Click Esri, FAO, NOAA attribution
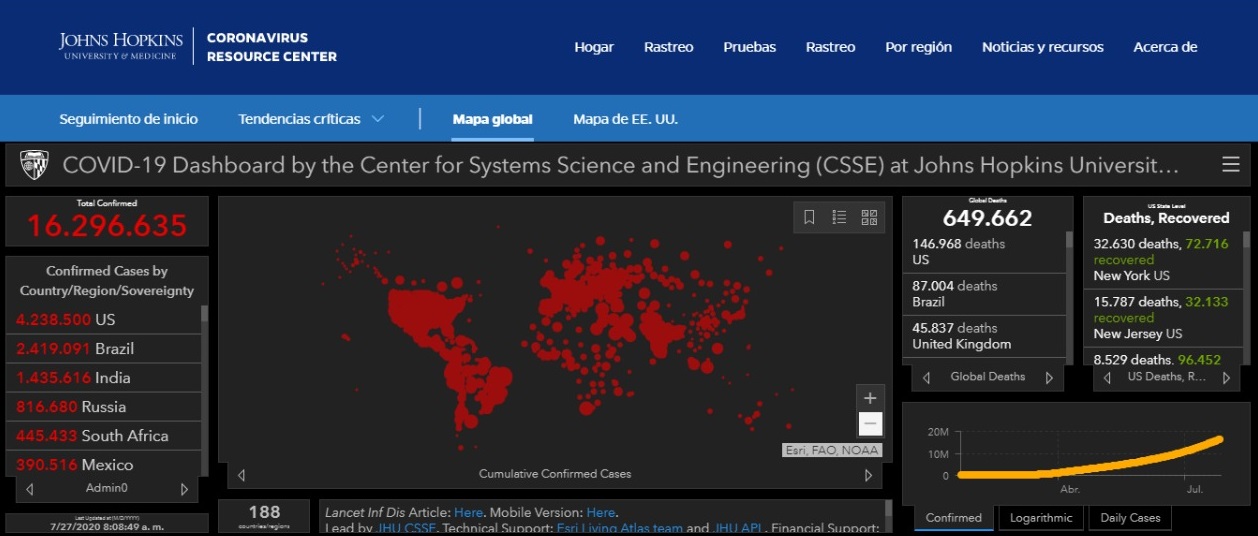Image resolution: width=1258 pixels, height=536 pixels. click(x=832, y=450)
